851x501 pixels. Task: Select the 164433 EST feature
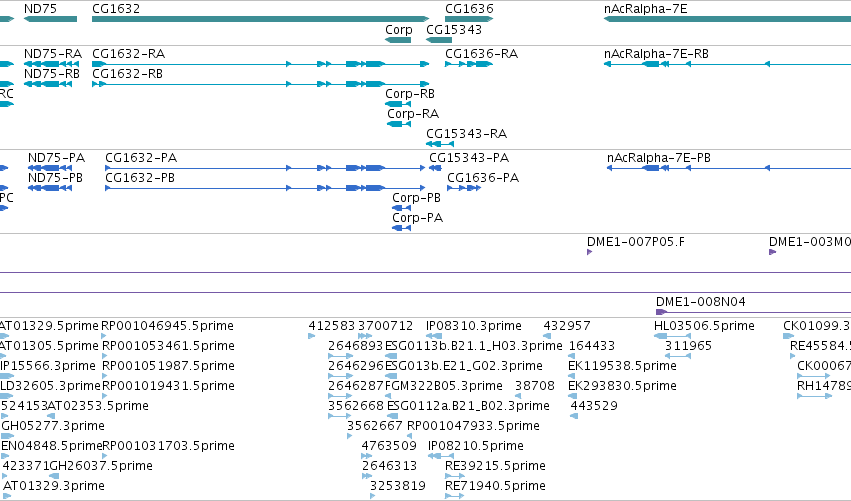tap(571, 356)
